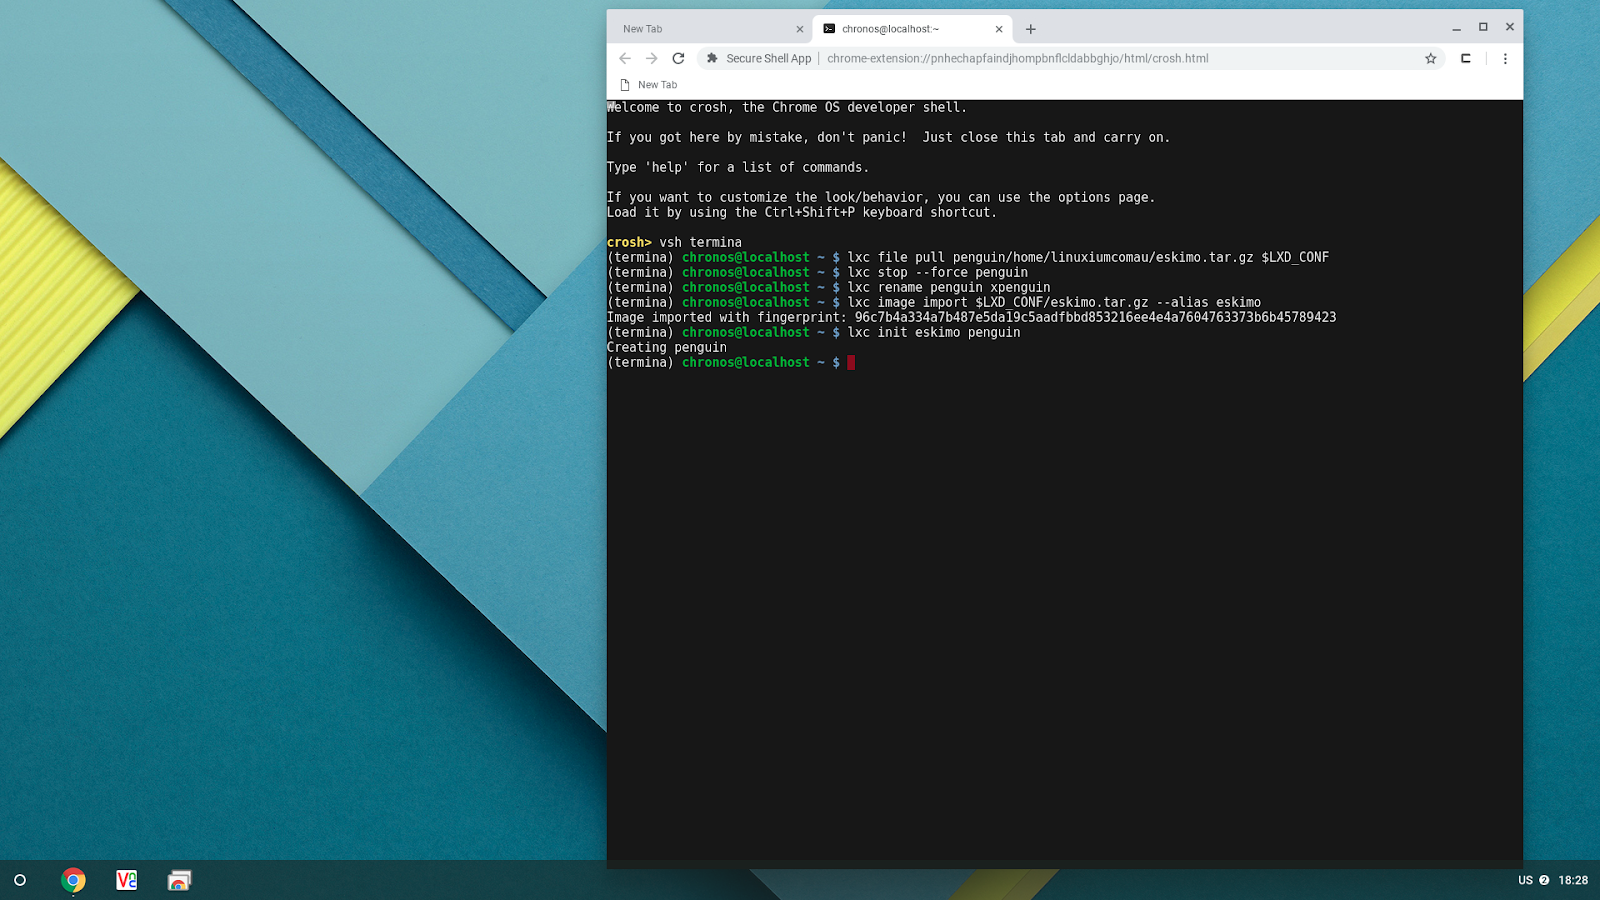Open the bracket-shaped extension icon beside the star
Image resolution: width=1600 pixels, height=900 pixels.
(1466, 58)
